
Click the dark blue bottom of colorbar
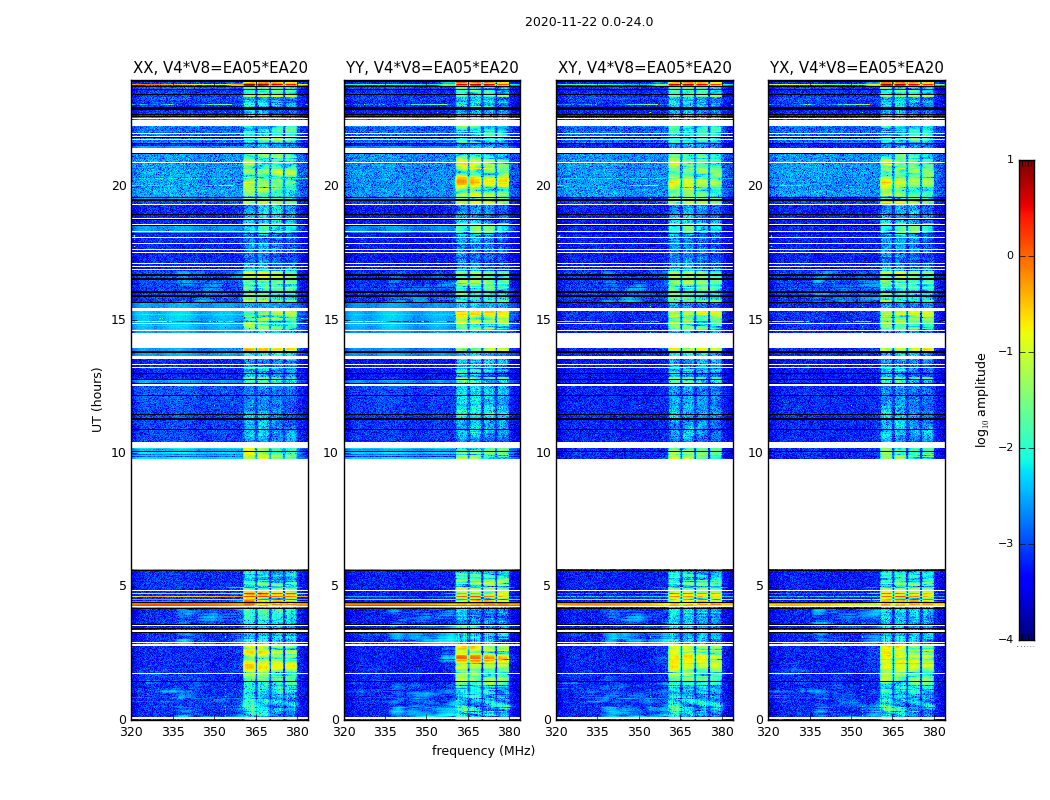(1027, 635)
